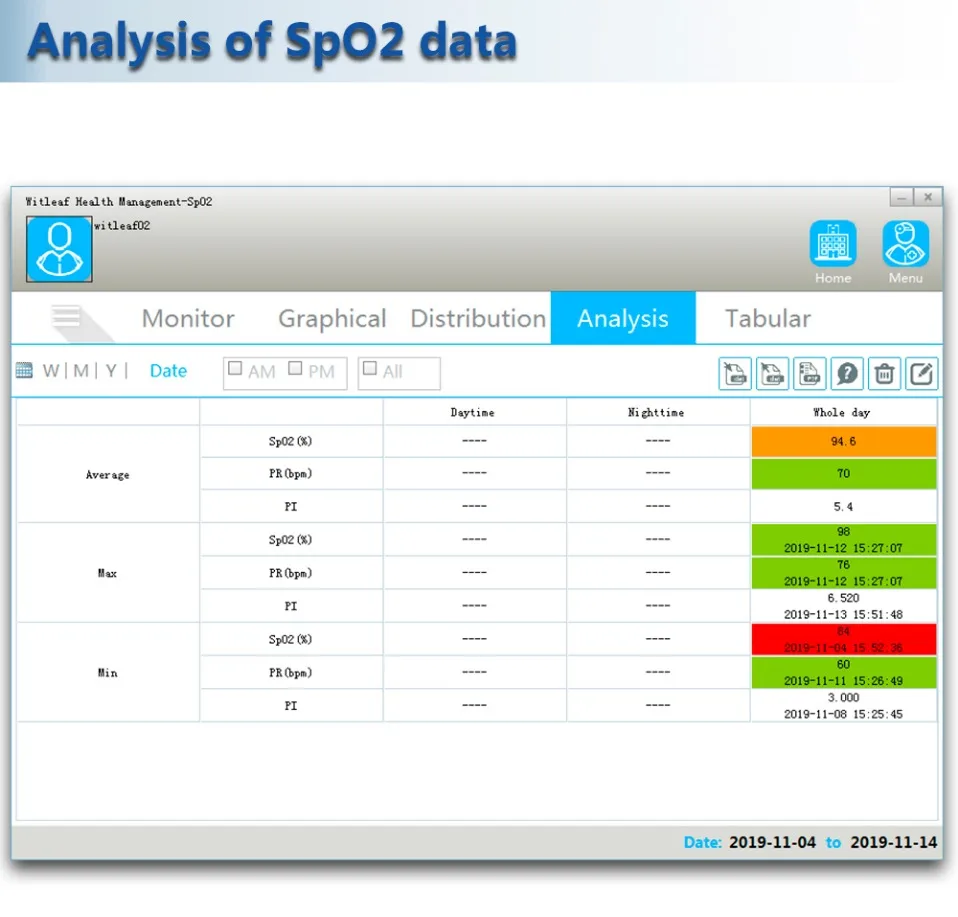Switch to the Monitor tab

coord(188,318)
